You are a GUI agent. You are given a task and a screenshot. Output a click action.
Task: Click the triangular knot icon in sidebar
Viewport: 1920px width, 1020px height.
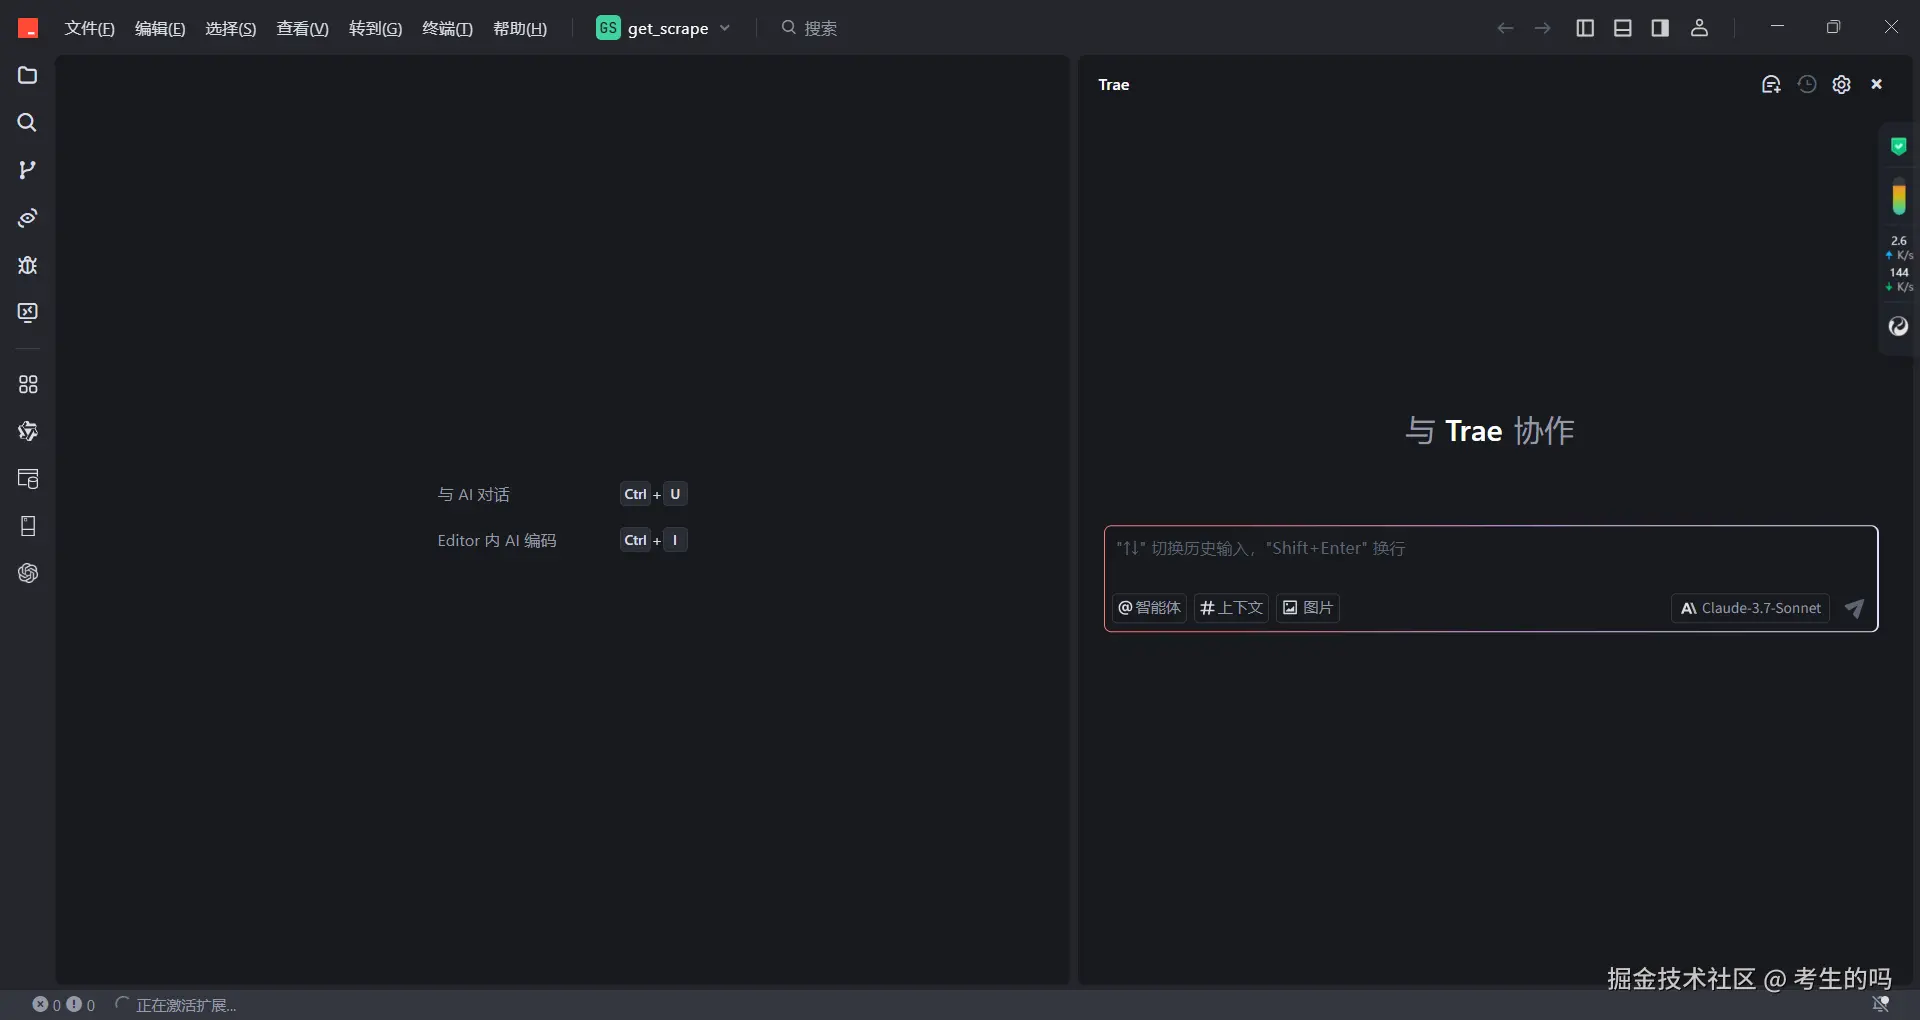pyautogui.click(x=27, y=431)
